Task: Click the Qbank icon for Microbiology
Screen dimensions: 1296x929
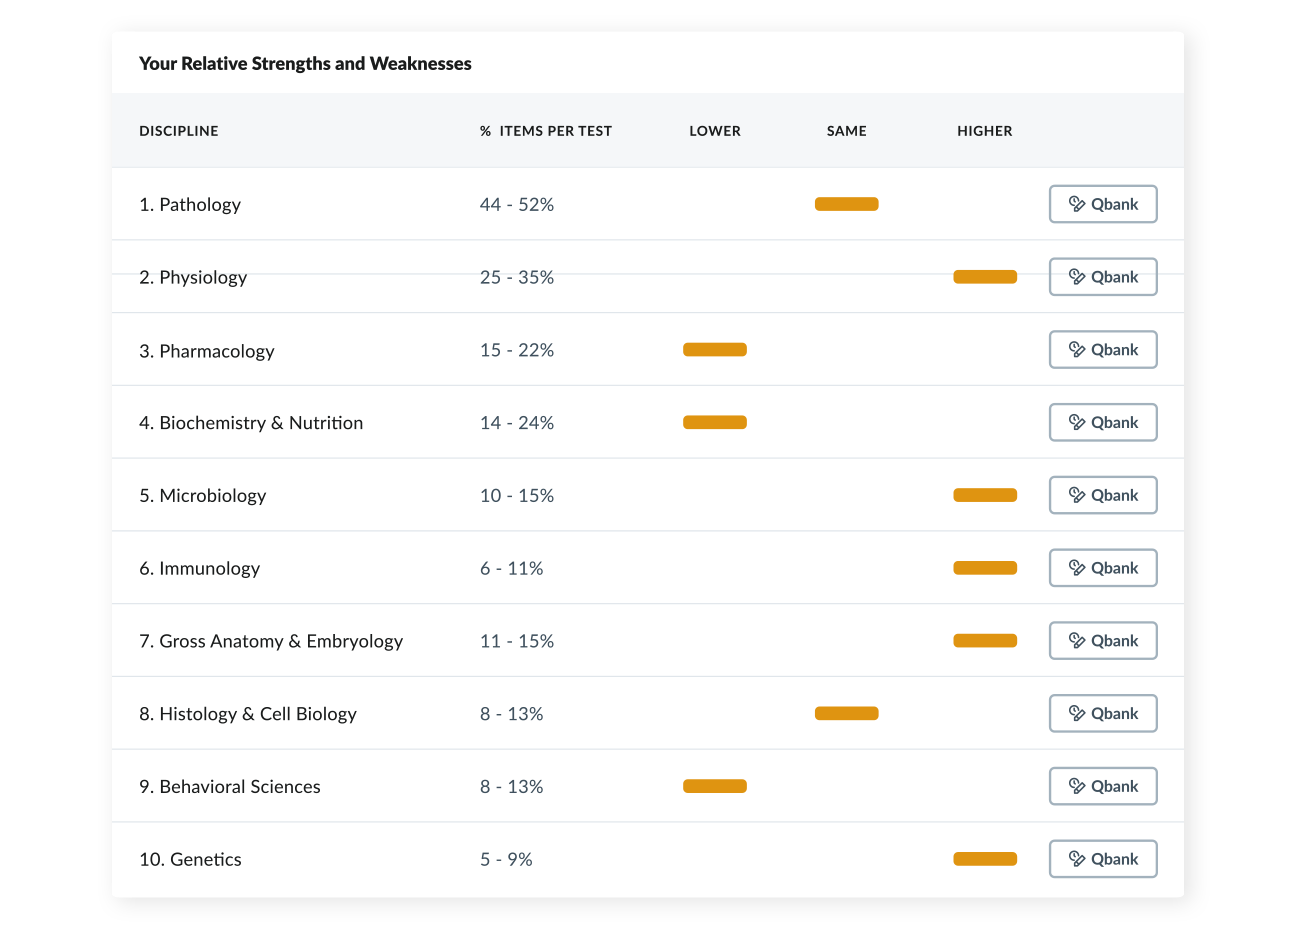Action: (1075, 495)
